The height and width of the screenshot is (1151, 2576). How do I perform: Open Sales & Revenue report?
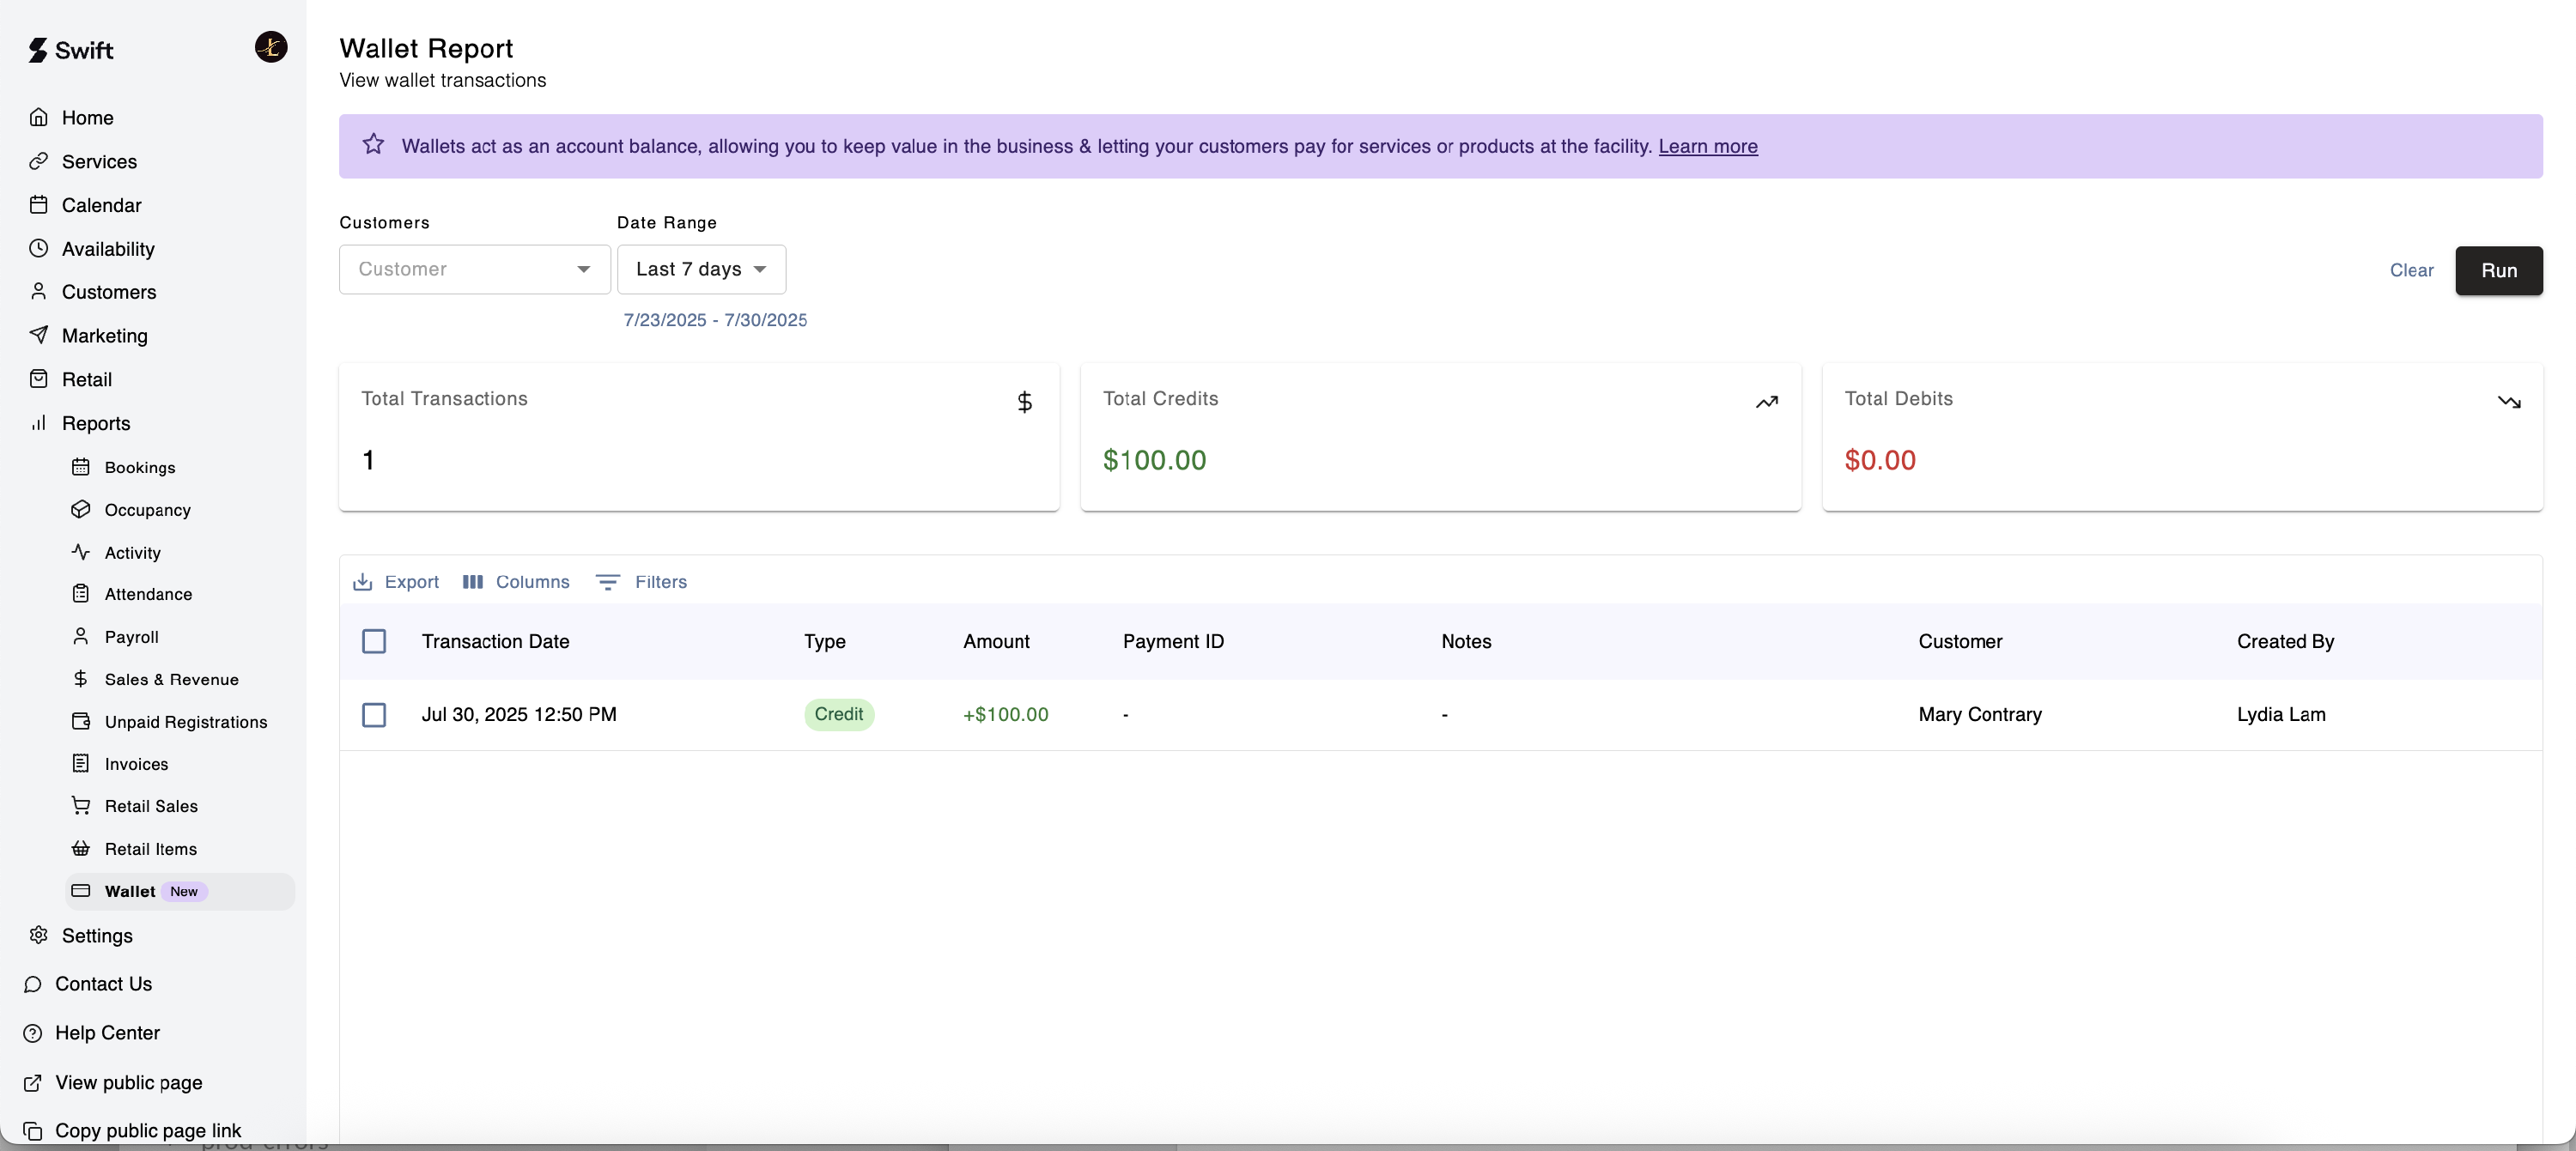coord(171,679)
